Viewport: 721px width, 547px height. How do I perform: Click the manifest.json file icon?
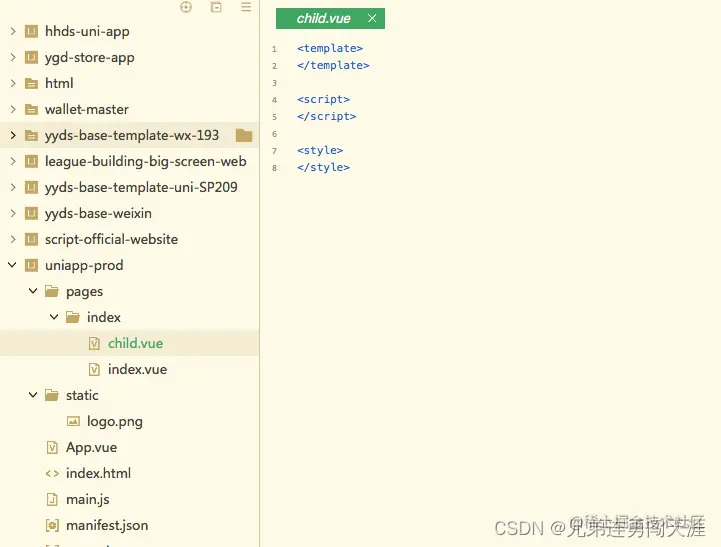pyautogui.click(x=52, y=525)
